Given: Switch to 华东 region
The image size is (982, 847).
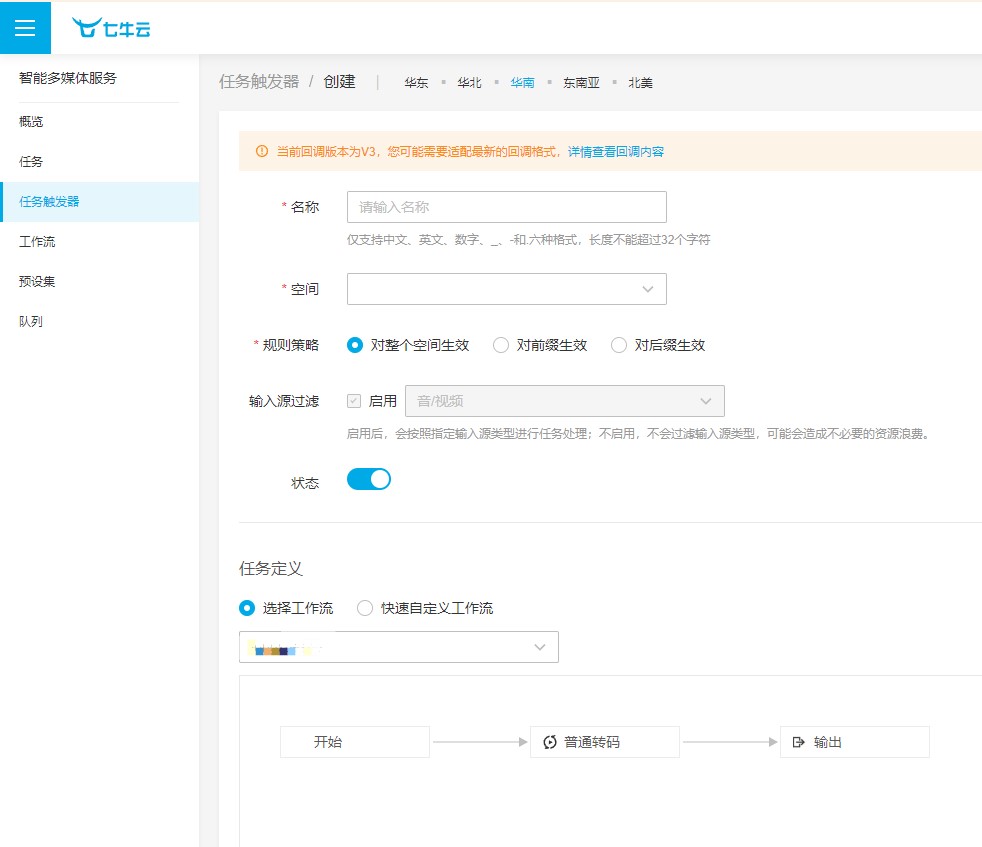Looking at the screenshot, I should (416, 83).
